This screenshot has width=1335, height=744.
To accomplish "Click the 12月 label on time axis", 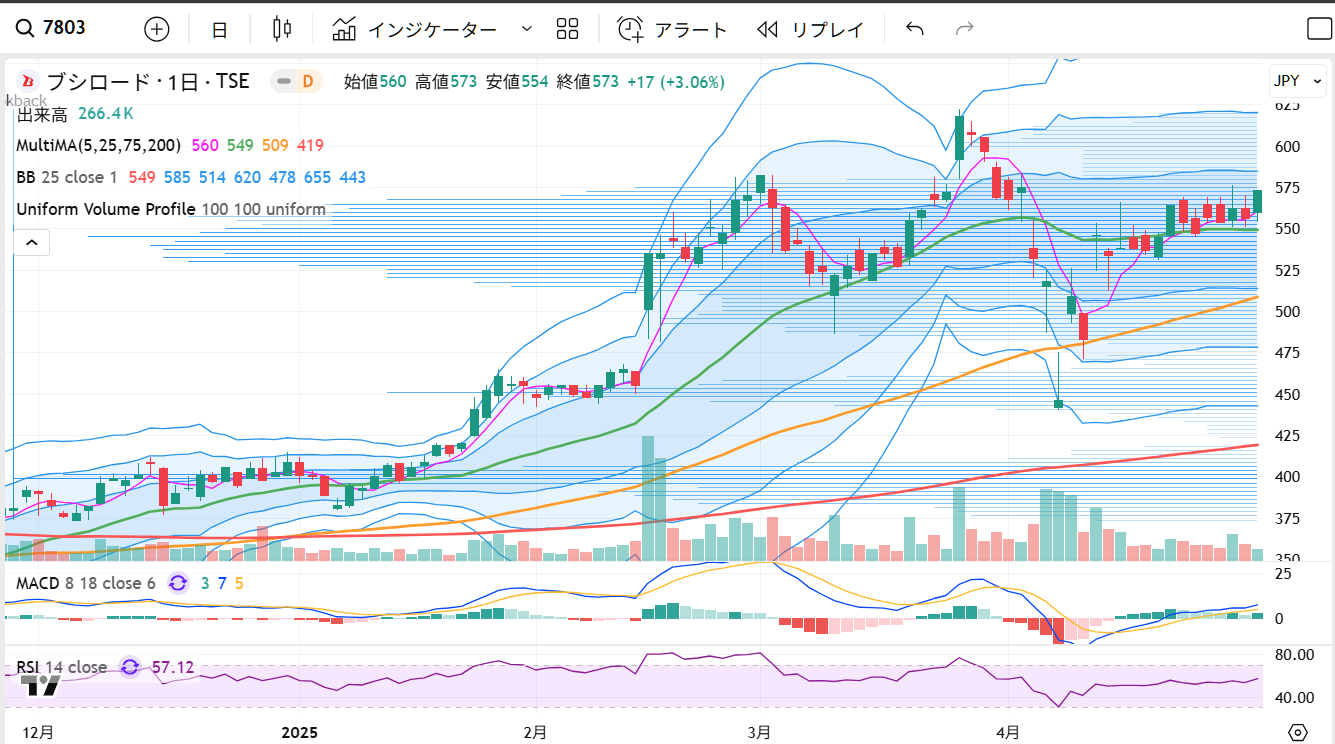I will (x=39, y=733).
